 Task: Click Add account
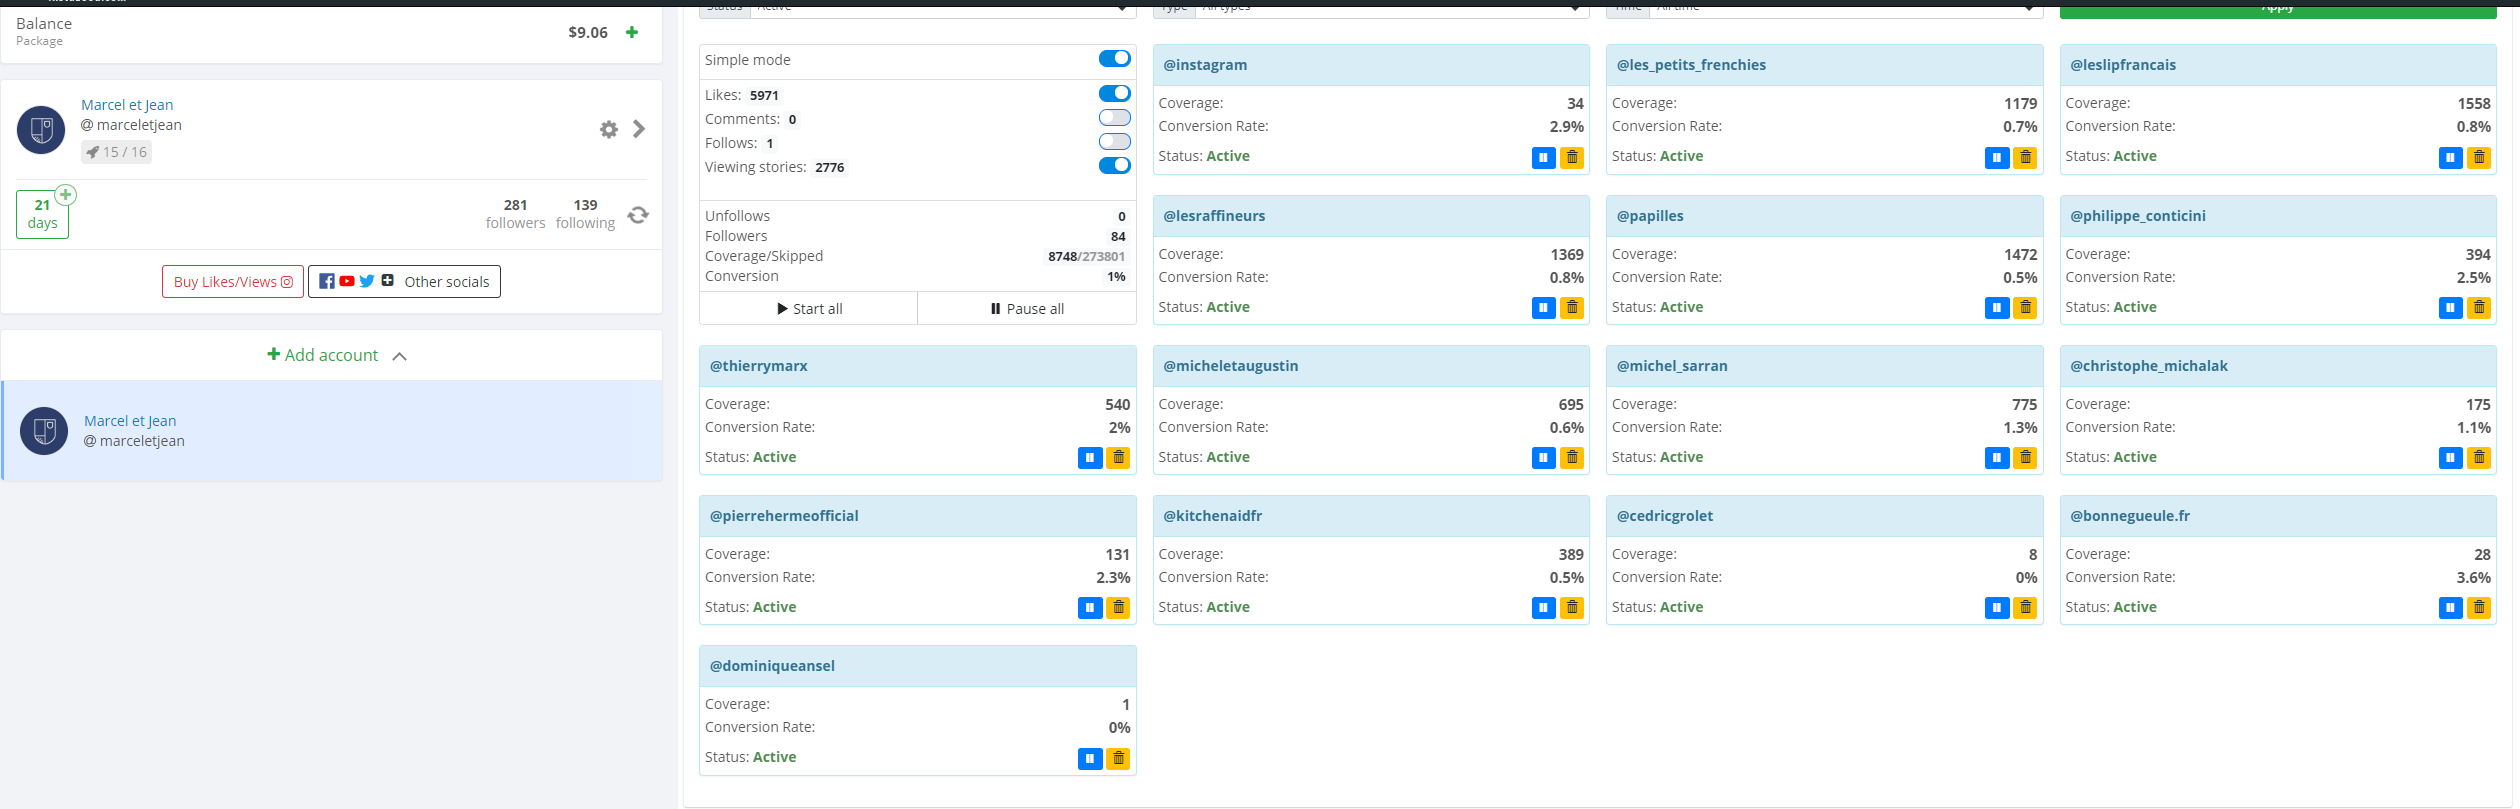[x=323, y=355]
